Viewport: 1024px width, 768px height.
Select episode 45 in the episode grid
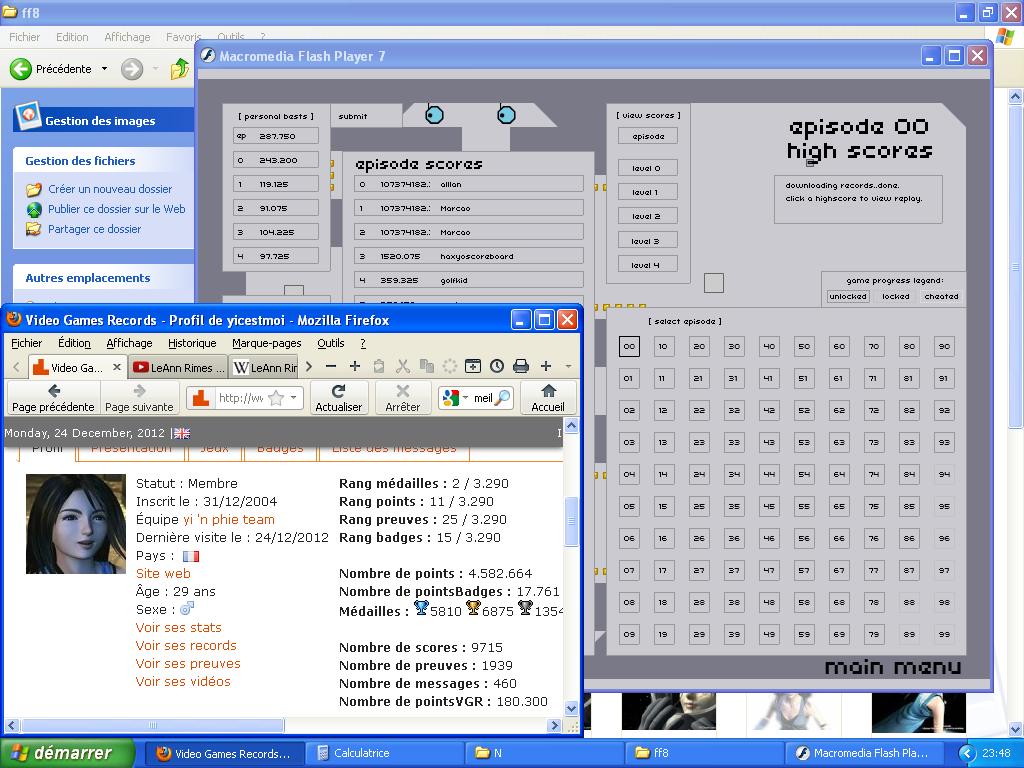[x=769, y=507]
